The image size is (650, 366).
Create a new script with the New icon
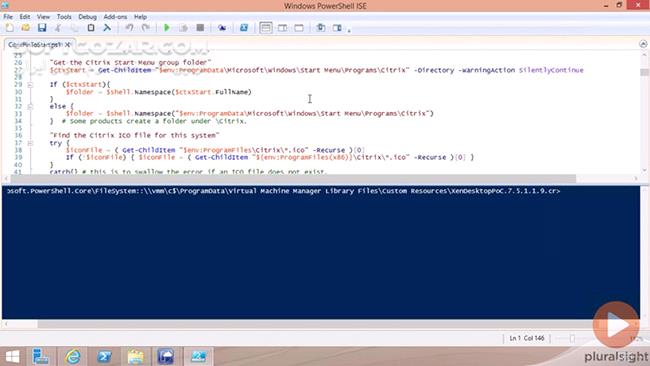(x=9, y=28)
